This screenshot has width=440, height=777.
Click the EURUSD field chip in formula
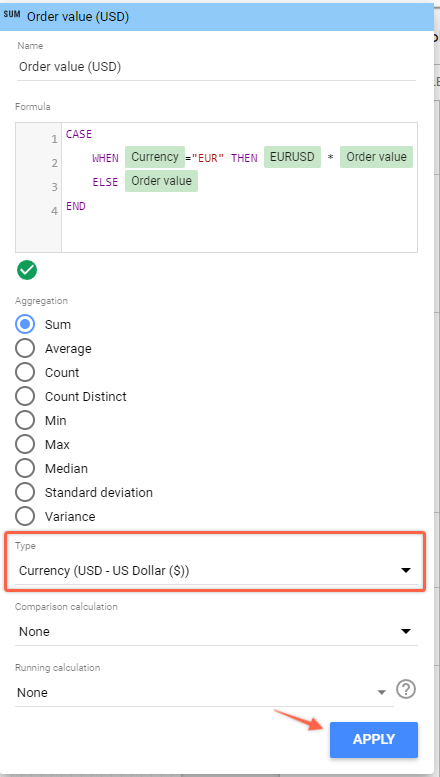292,157
